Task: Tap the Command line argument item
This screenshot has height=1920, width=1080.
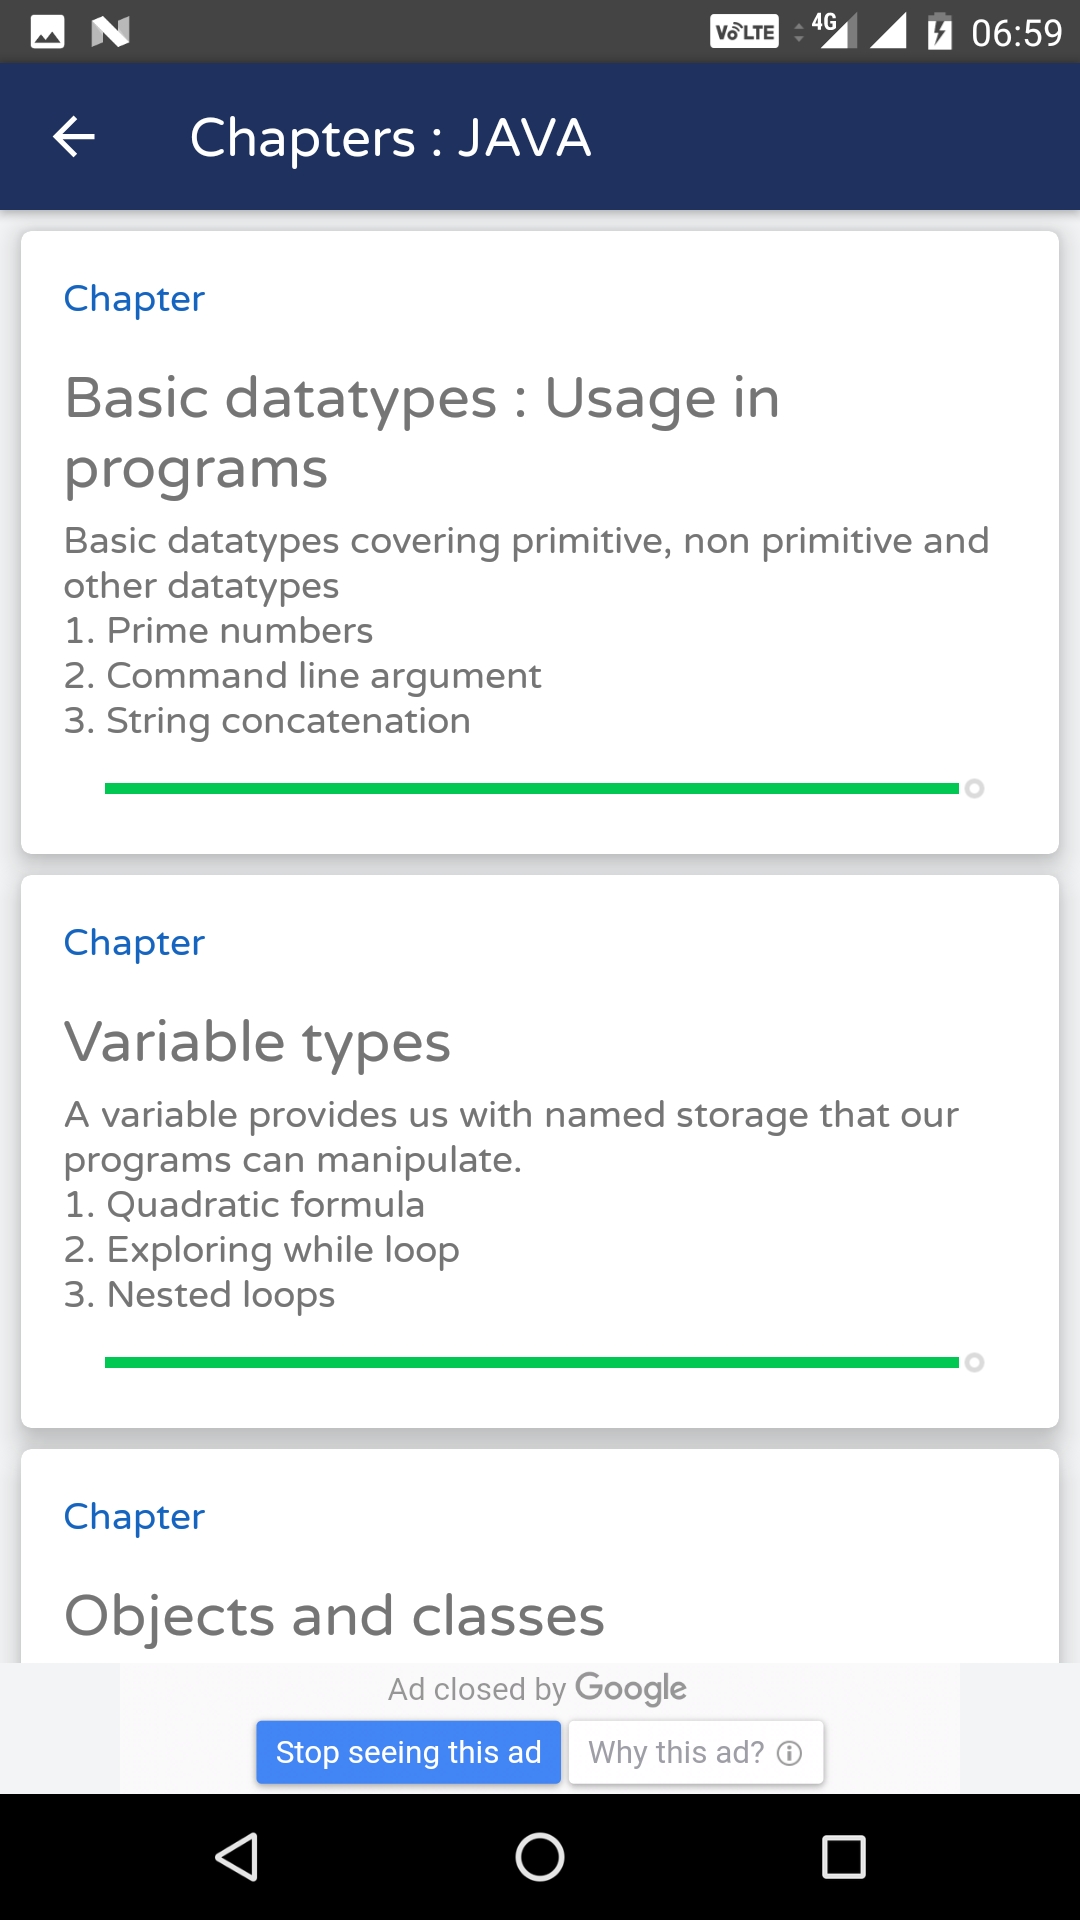Action: (x=303, y=676)
